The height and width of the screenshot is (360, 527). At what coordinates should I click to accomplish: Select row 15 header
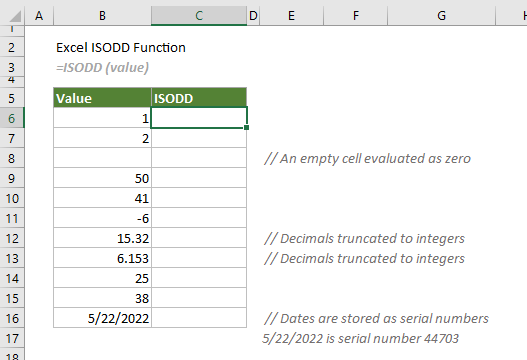click(12, 298)
